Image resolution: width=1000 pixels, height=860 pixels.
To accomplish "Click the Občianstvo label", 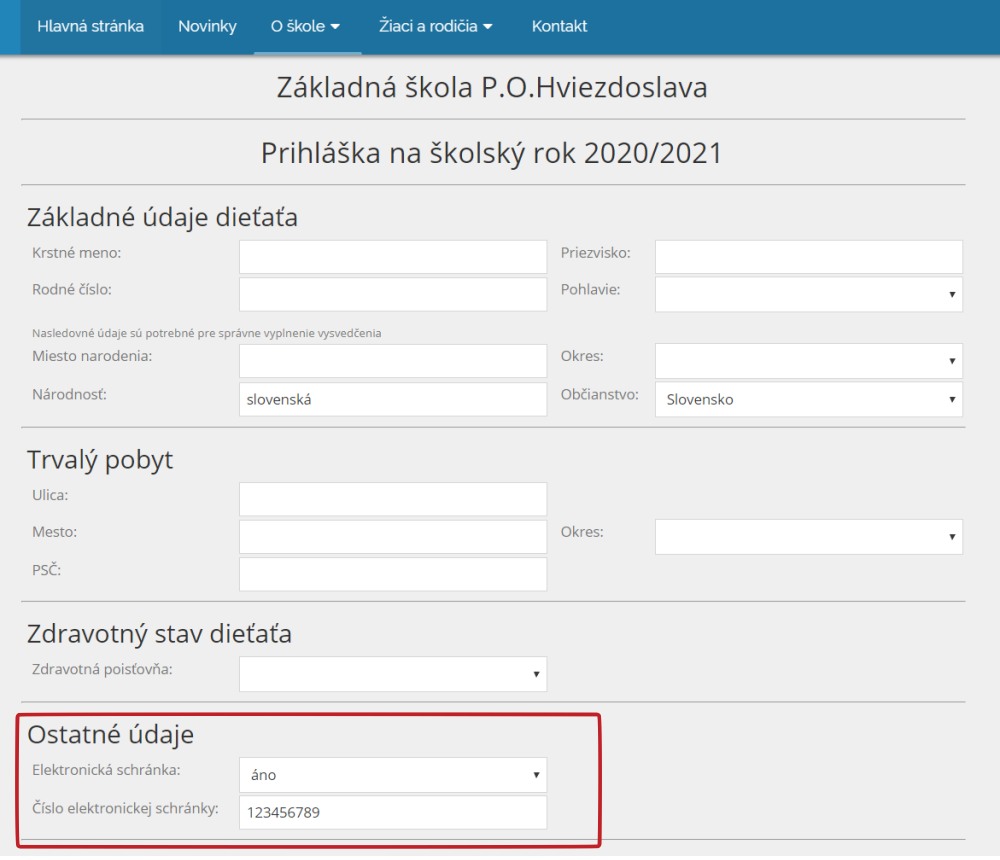I will coord(599,394).
